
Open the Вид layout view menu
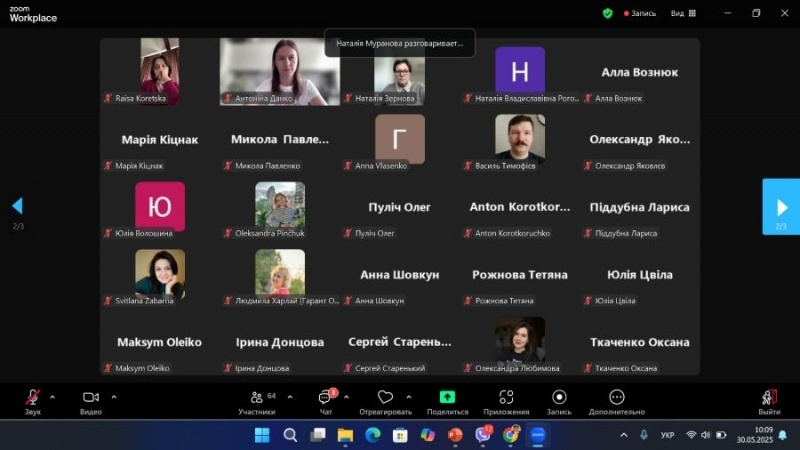coord(682,13)
